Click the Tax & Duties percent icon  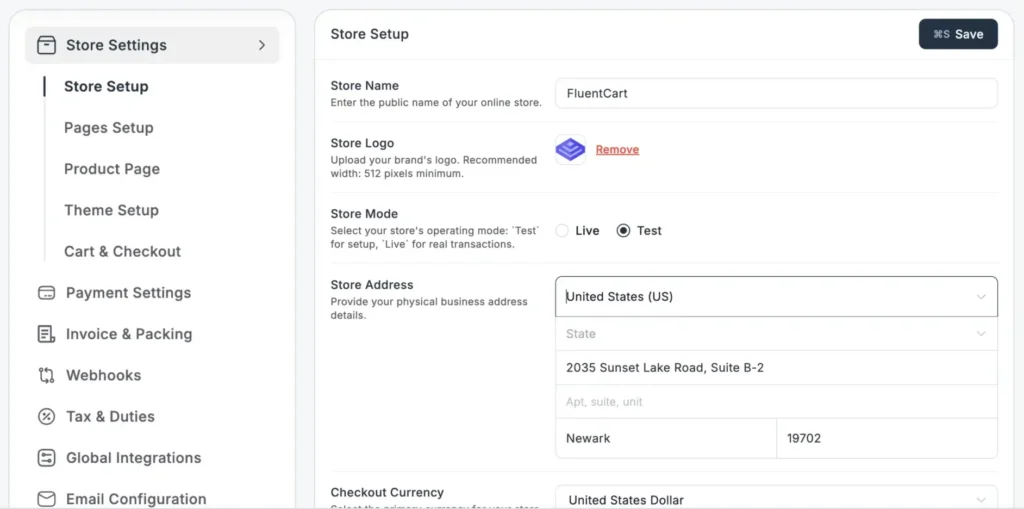(46, 416)
